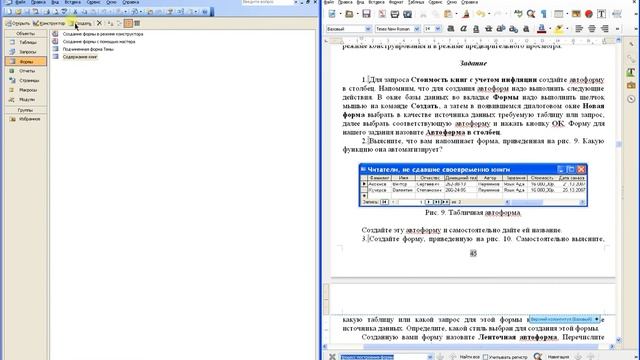The image size is (640, 360).
Task: Click the Find magnifier icon in Writer toolbar
Action: pyautogui.click(x=531, y=14)
